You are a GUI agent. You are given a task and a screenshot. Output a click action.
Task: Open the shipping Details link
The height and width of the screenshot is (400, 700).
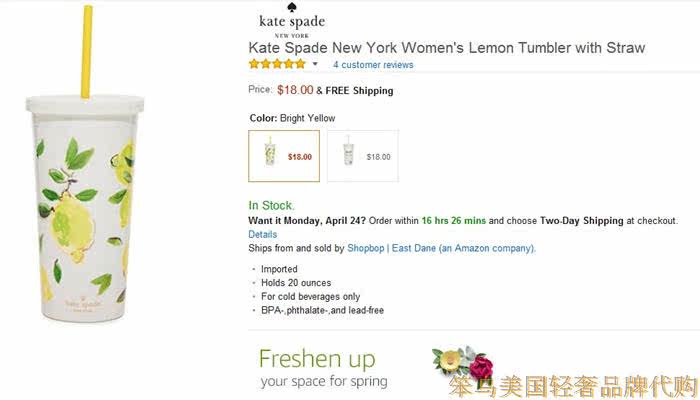[x=262, y=234]
